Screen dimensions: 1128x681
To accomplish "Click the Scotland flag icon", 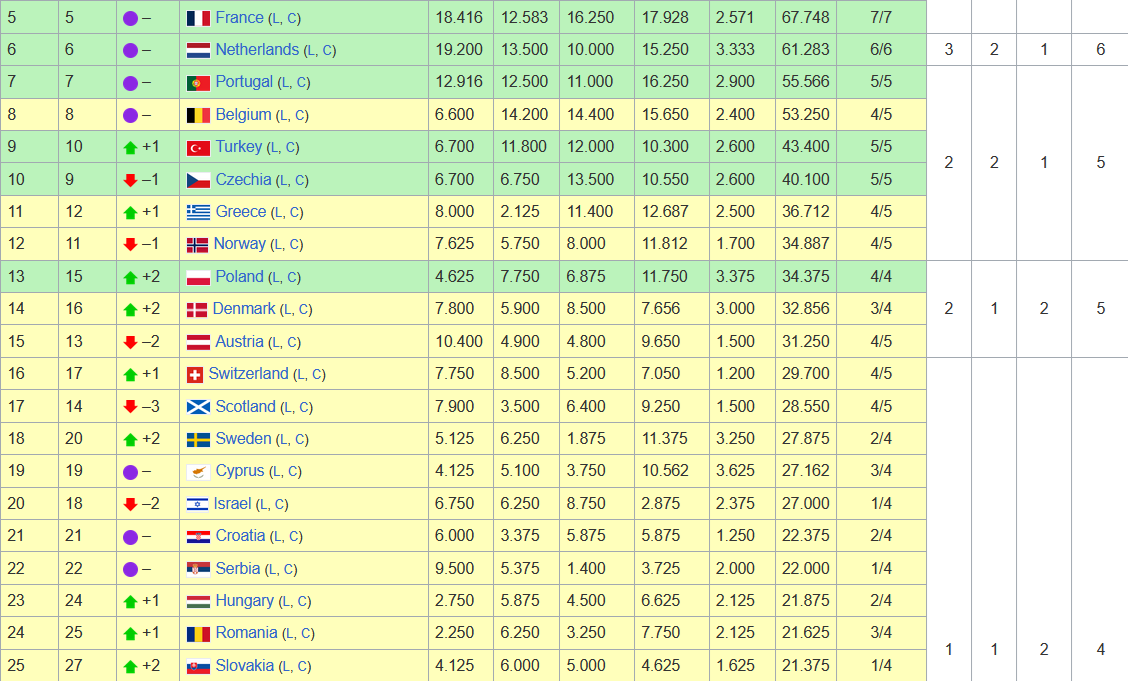I will (x=198, y=407).
